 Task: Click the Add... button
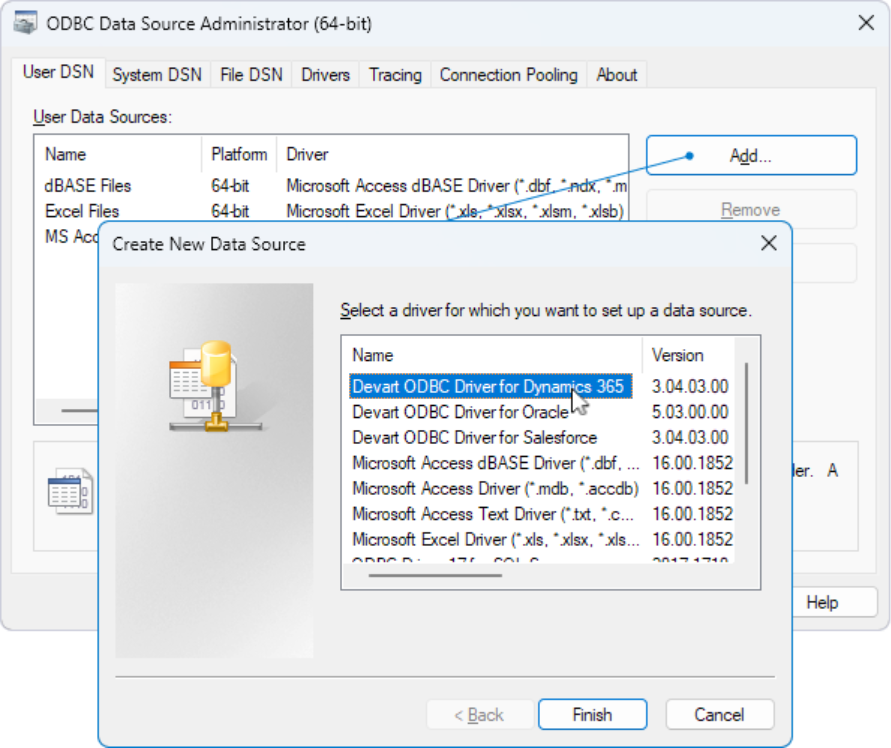(x=750, y=156)
